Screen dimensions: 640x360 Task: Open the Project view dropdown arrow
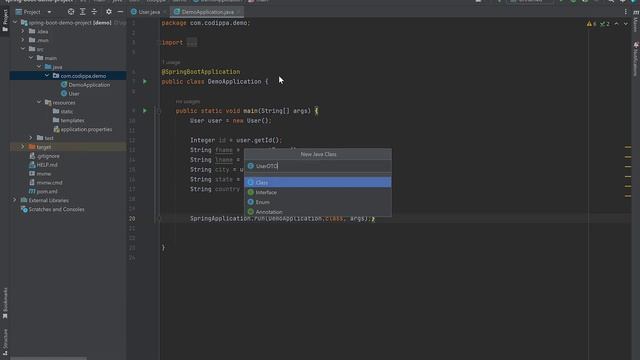pyautogui.click(x=49, y=12)
